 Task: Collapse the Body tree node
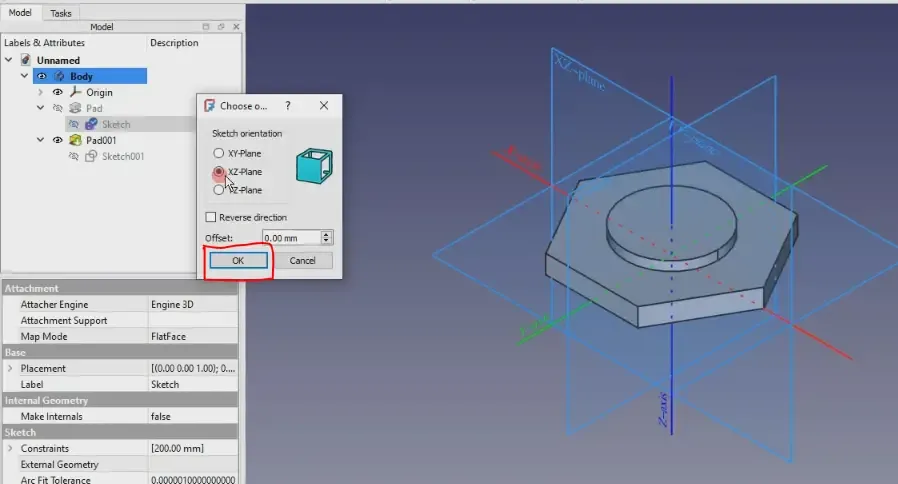pos(25,76)
